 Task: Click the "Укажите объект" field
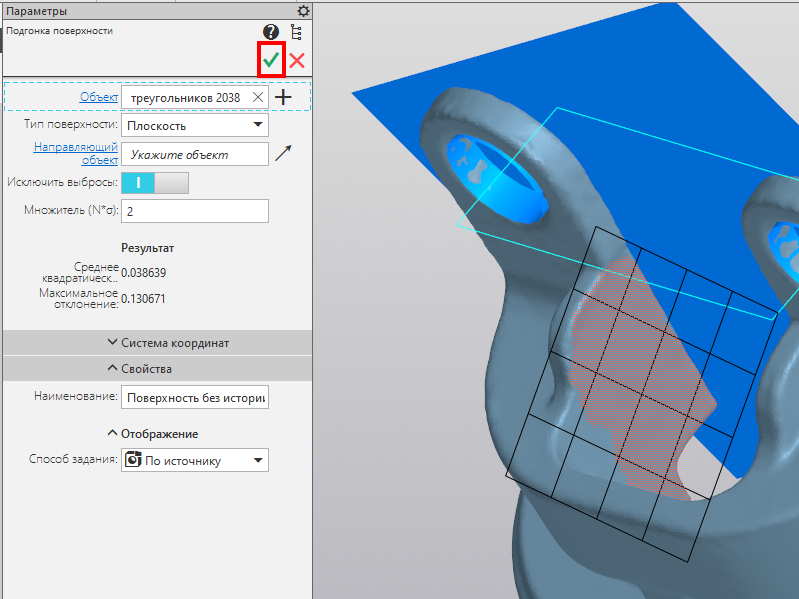(195, 154)
